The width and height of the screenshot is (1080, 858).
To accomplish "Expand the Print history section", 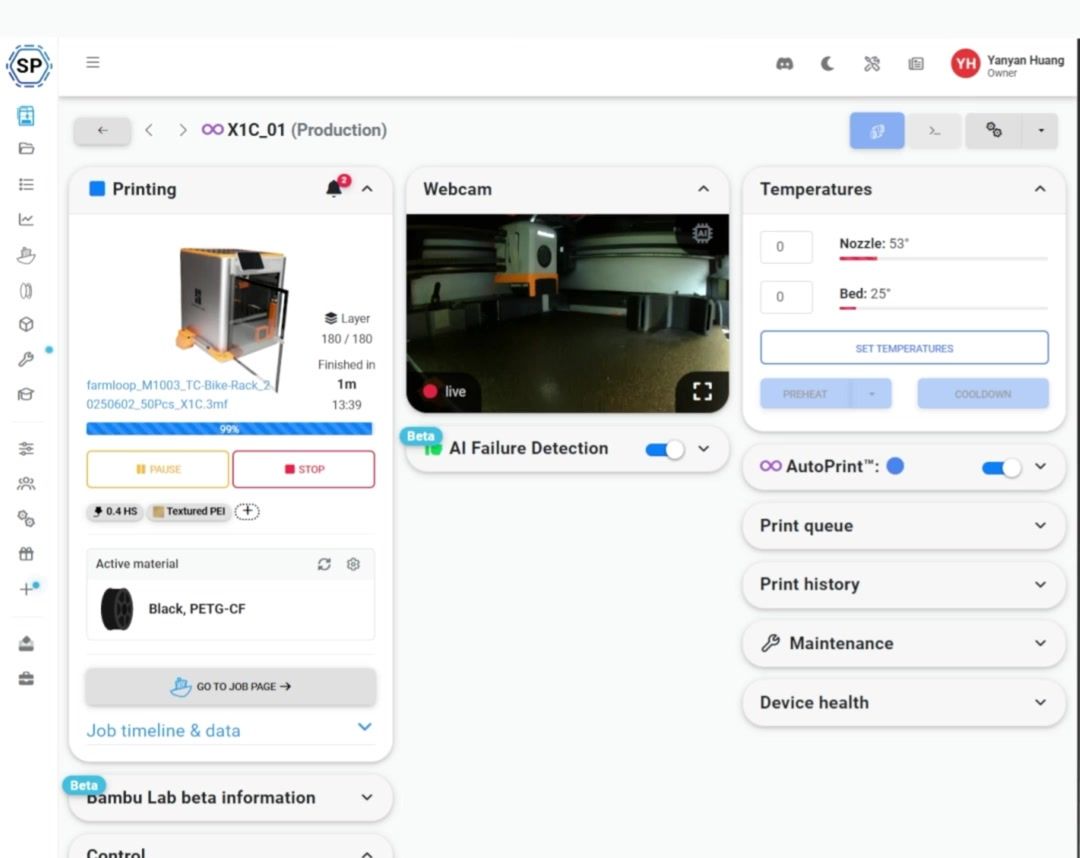I will 1040,585.
